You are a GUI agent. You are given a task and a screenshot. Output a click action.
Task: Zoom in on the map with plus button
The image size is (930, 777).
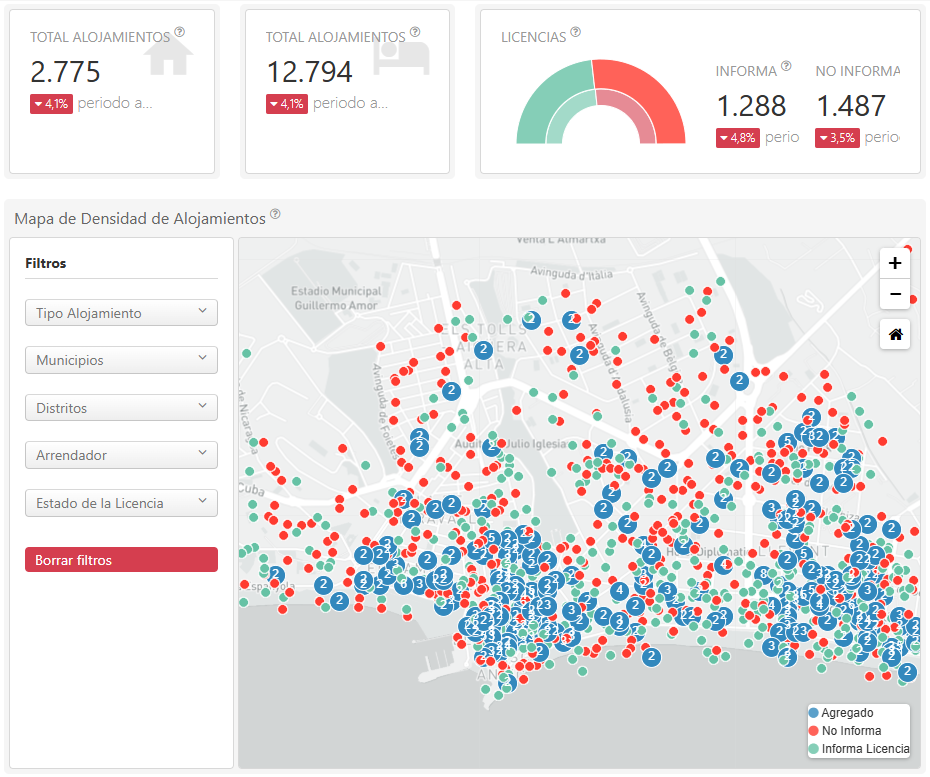895,263
